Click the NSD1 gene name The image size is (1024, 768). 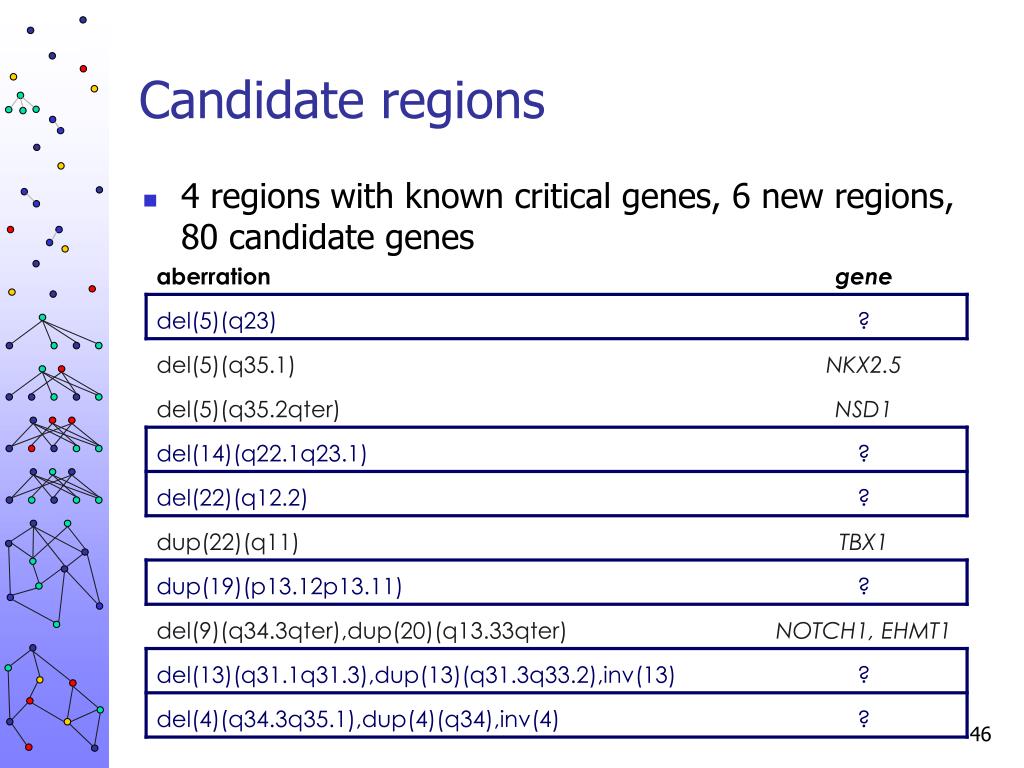(863, 409)
